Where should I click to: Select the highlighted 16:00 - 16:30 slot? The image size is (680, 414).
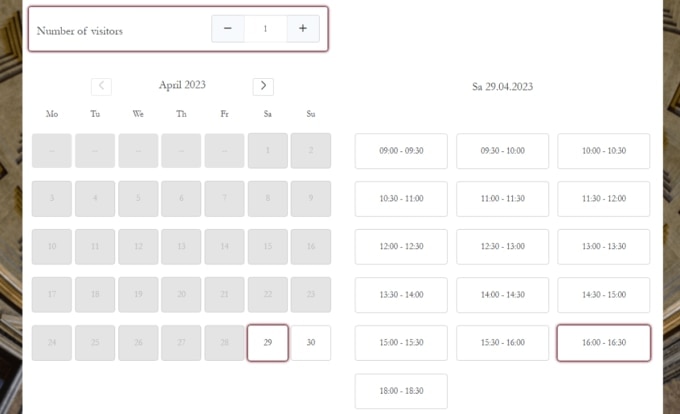click(x=604, y=343)
